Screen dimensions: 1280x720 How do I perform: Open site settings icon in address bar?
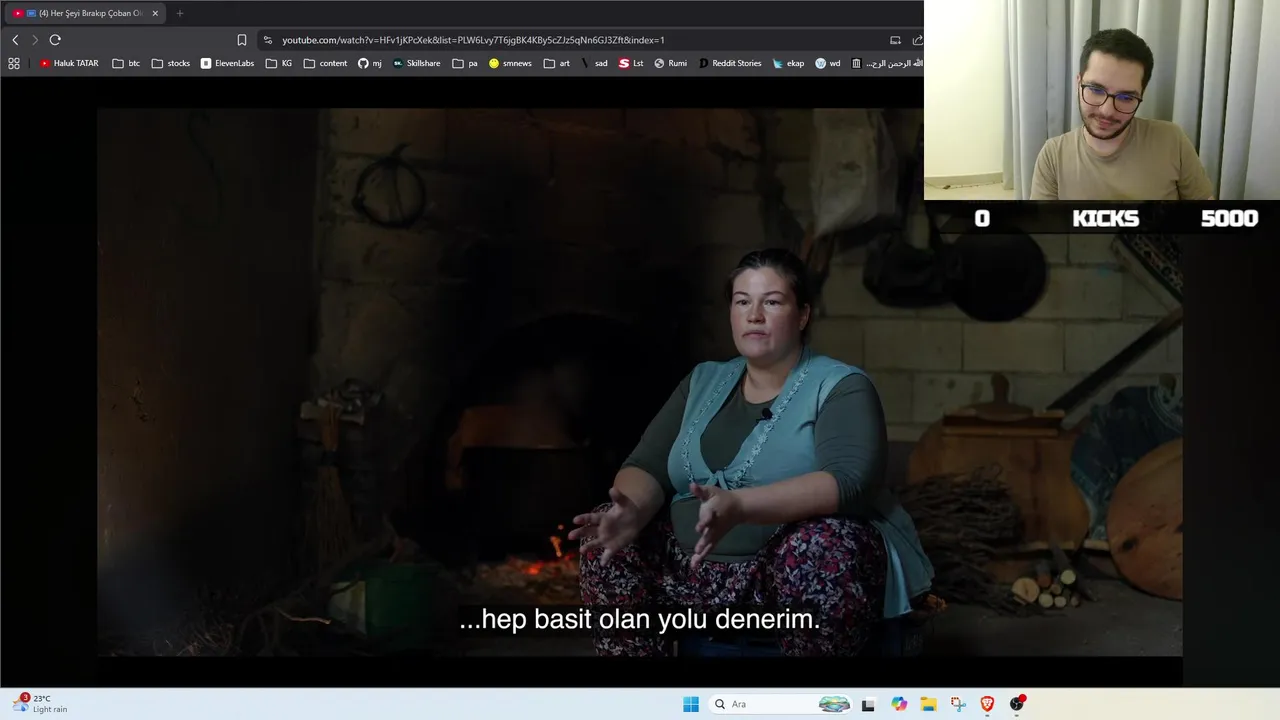(x=268, y=40)
